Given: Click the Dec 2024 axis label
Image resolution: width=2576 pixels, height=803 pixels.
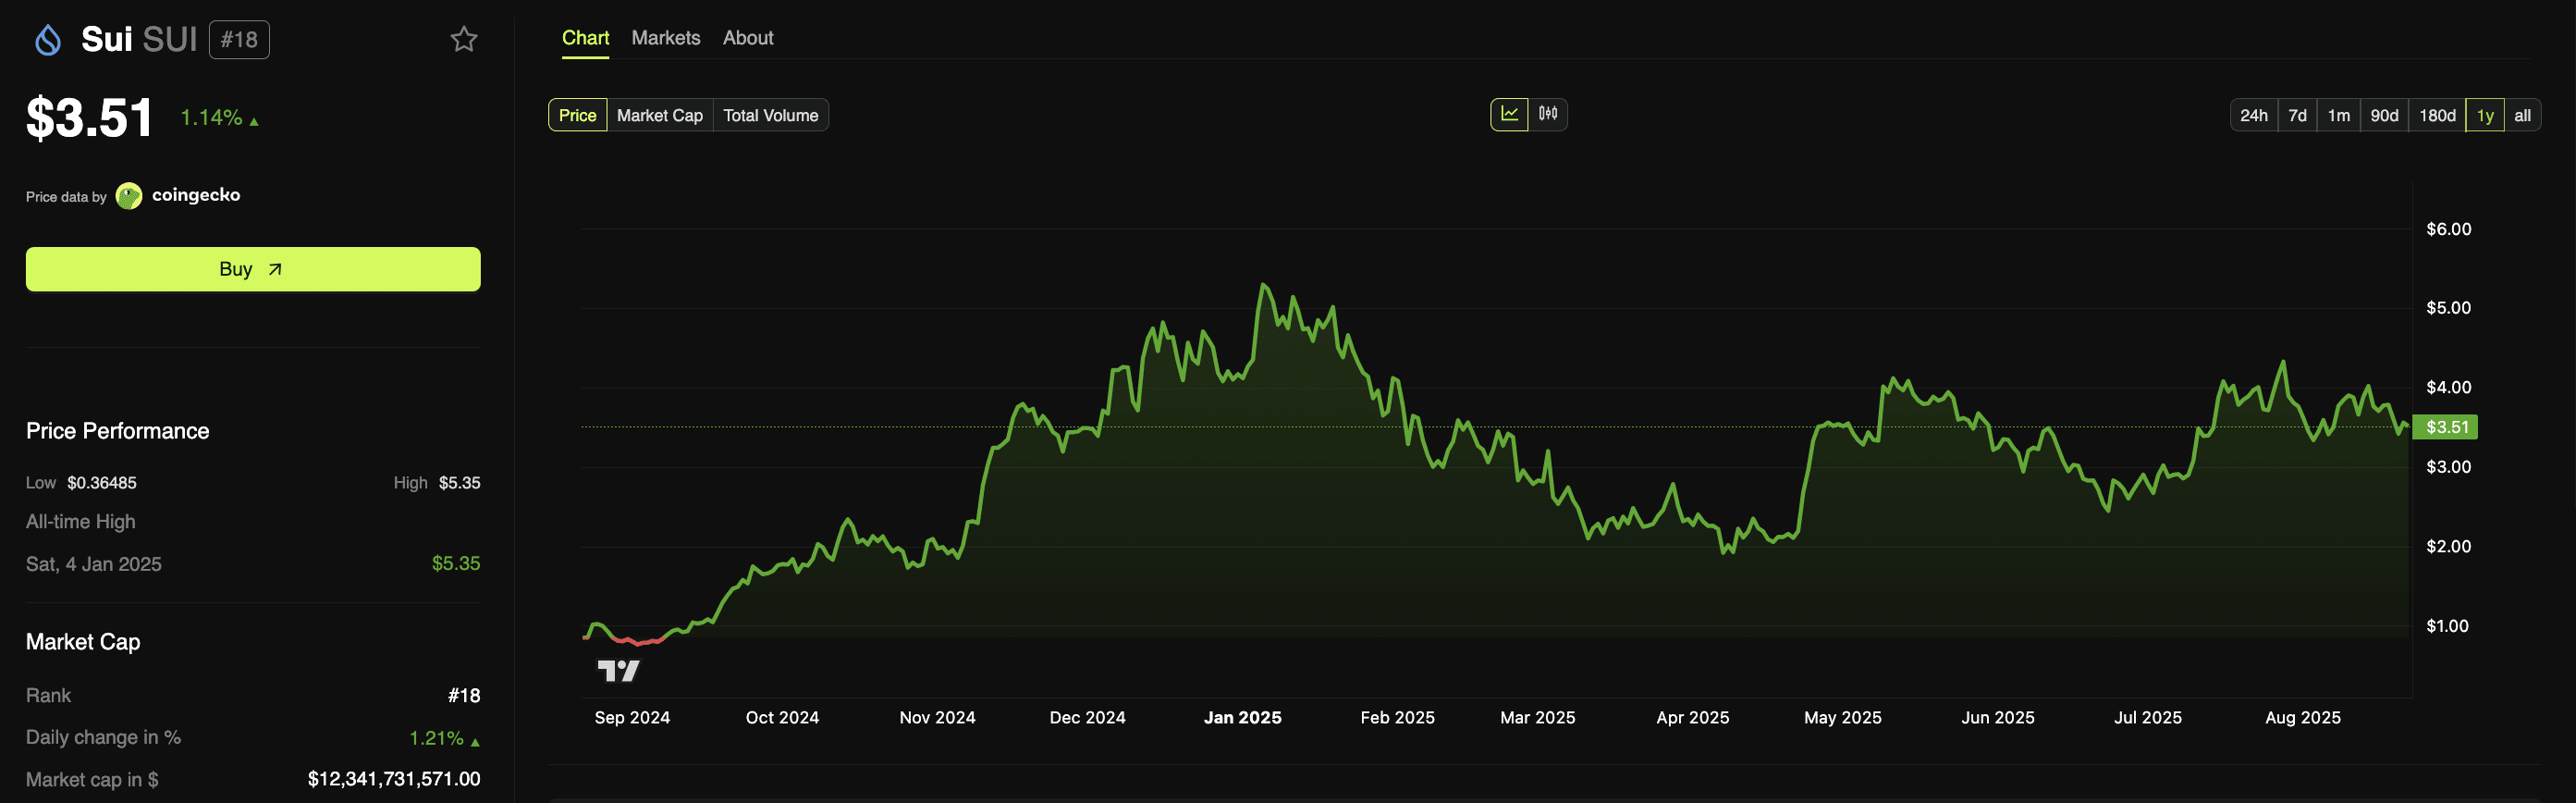Looking at the screenshot, I should click(1087, 717).
